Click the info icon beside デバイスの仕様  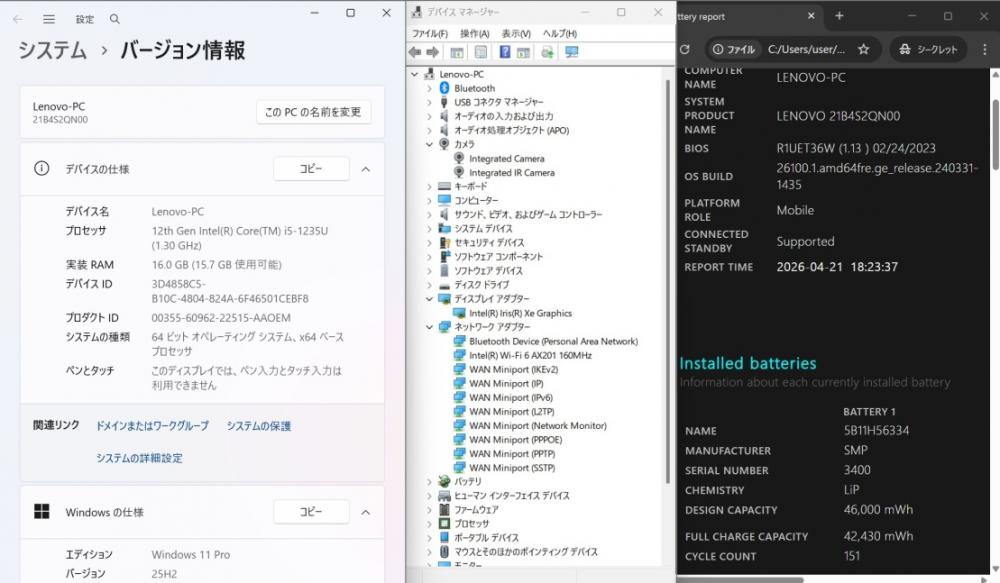tap(41, 168)
